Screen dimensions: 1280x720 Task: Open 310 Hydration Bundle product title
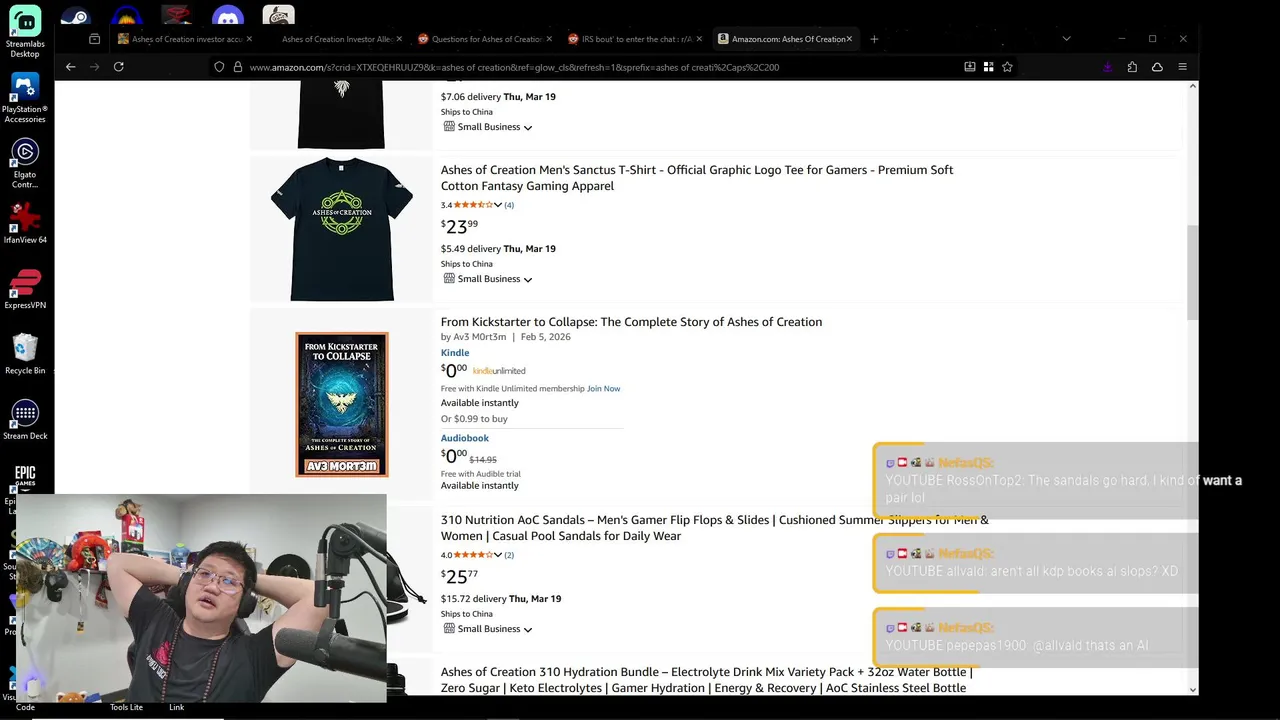pos(706,680)
